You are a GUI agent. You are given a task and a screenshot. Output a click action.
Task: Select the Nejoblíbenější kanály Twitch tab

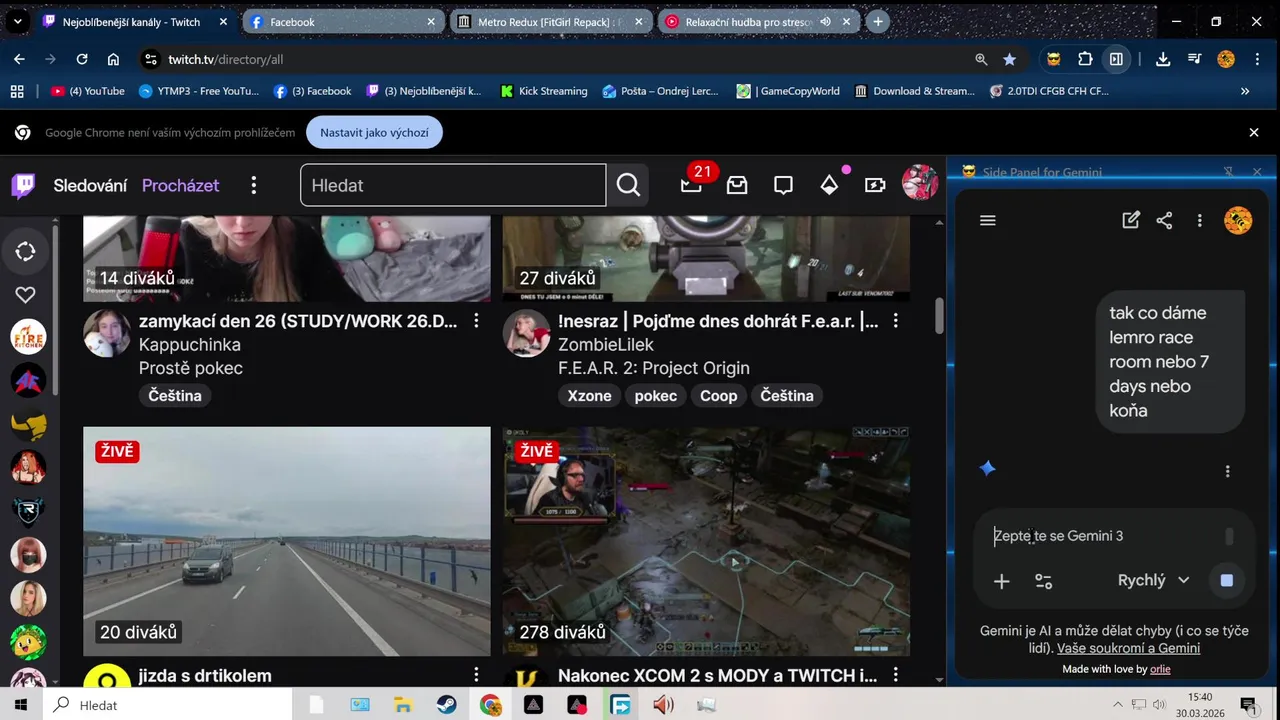[x=136, y=21]
